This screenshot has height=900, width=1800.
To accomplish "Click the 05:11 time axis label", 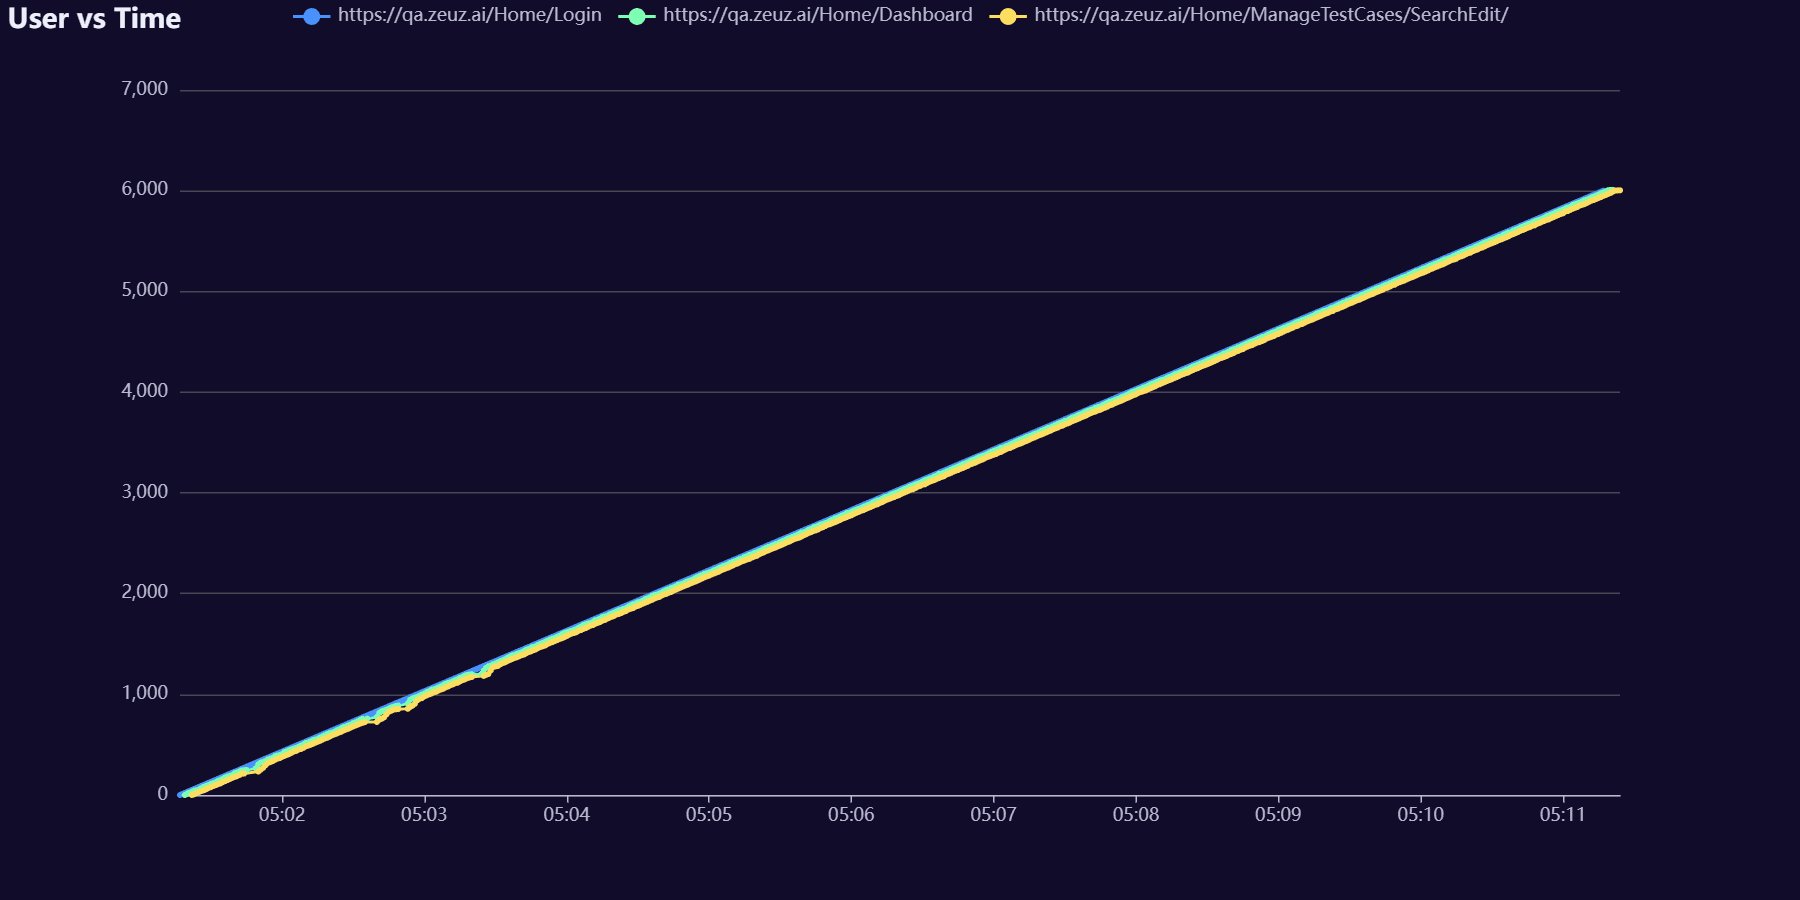I will click(x=1563, y=815).
